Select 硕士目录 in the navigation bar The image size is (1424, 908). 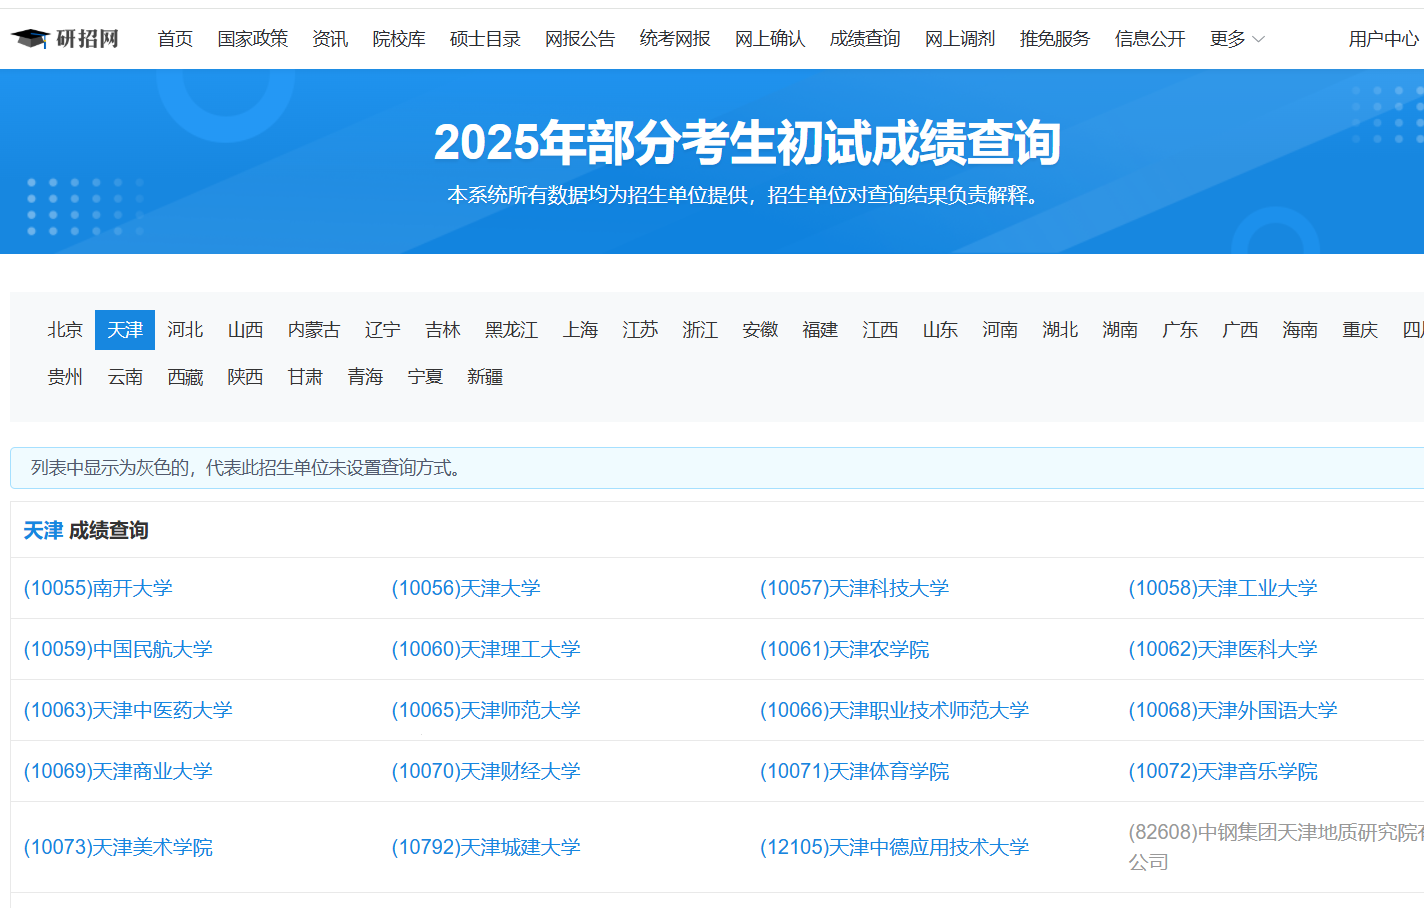click(x=485, y=39)
